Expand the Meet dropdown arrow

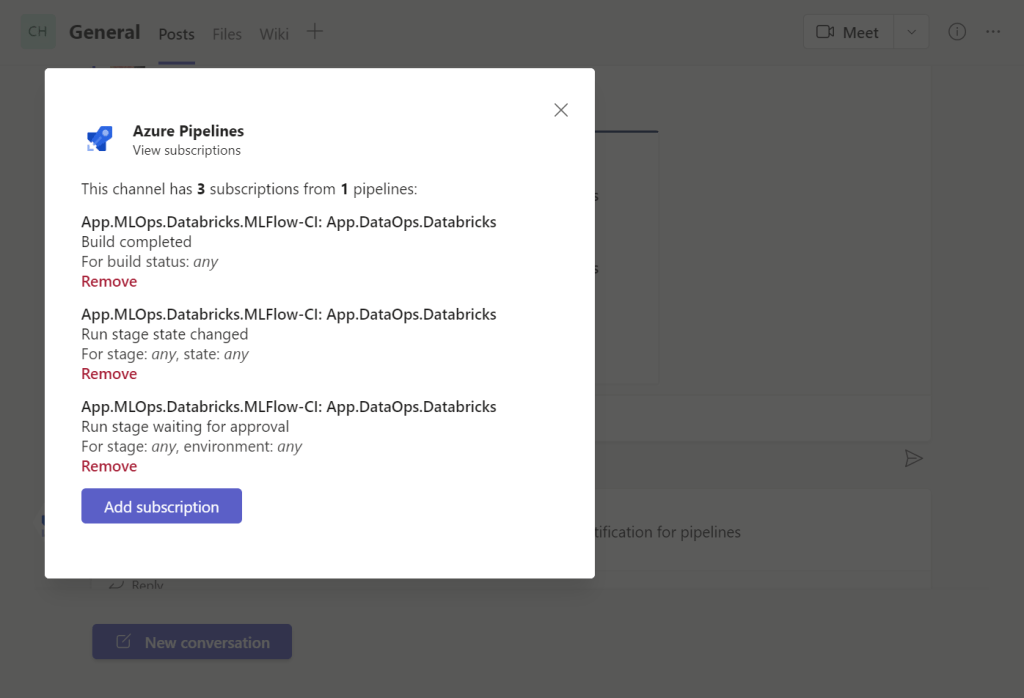coord(911,32)
